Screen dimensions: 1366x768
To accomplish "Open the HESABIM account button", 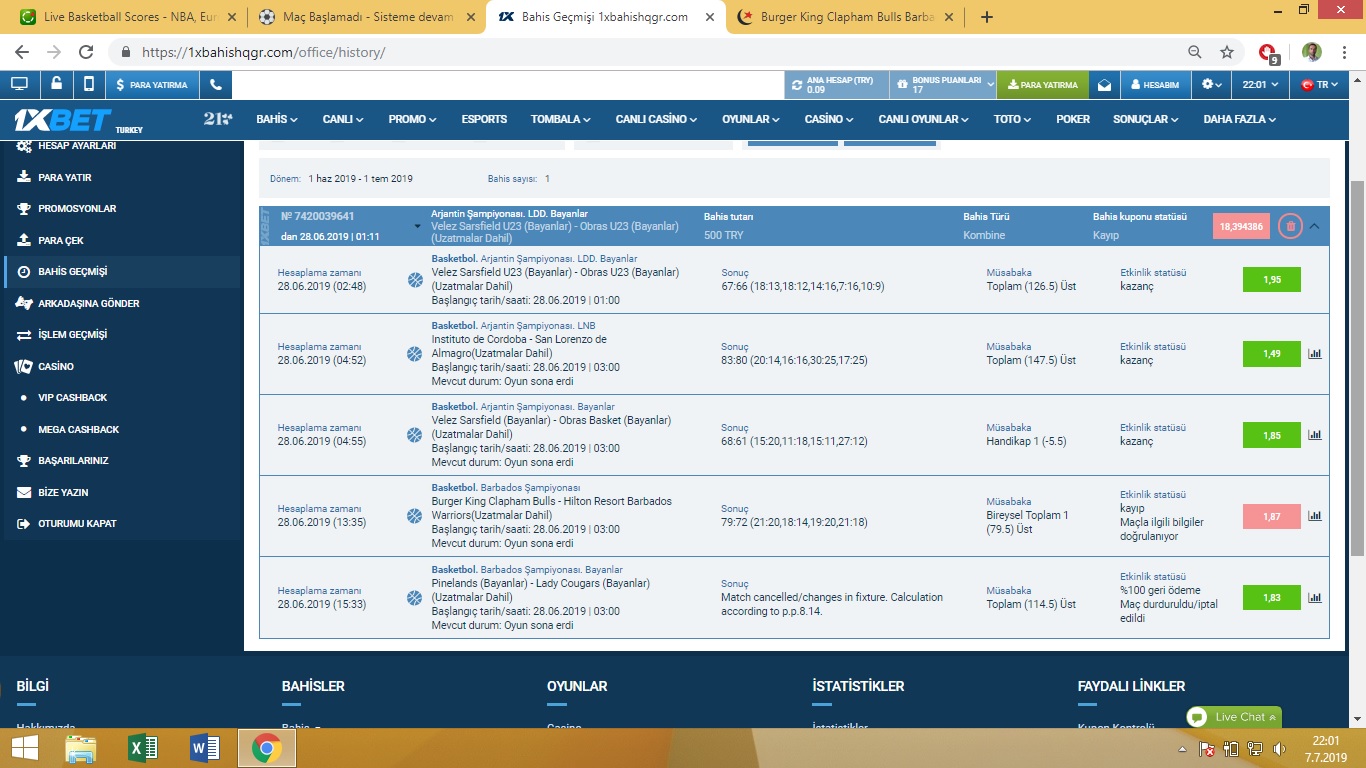I will point(1154,85).
